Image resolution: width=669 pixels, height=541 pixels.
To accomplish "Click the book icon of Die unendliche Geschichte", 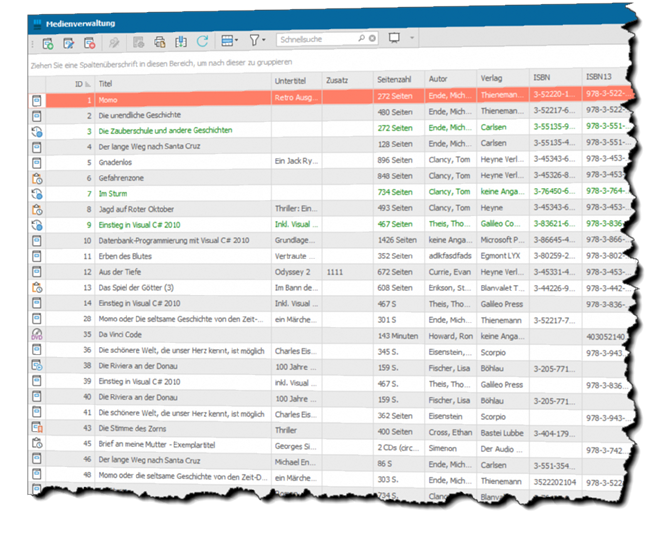I will coord(37,116).
